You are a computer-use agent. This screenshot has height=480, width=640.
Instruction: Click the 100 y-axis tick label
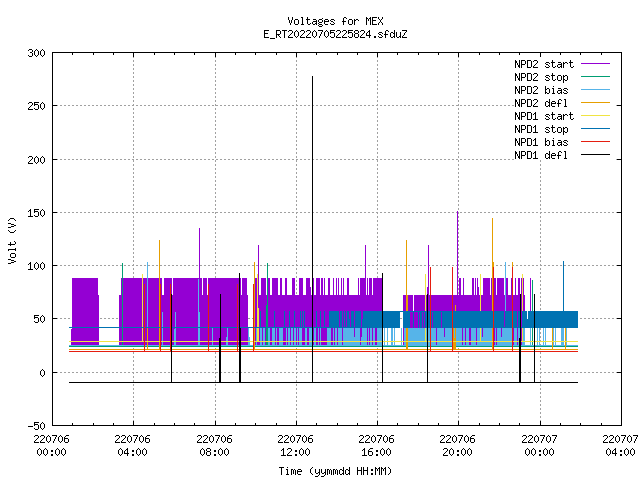36,266
